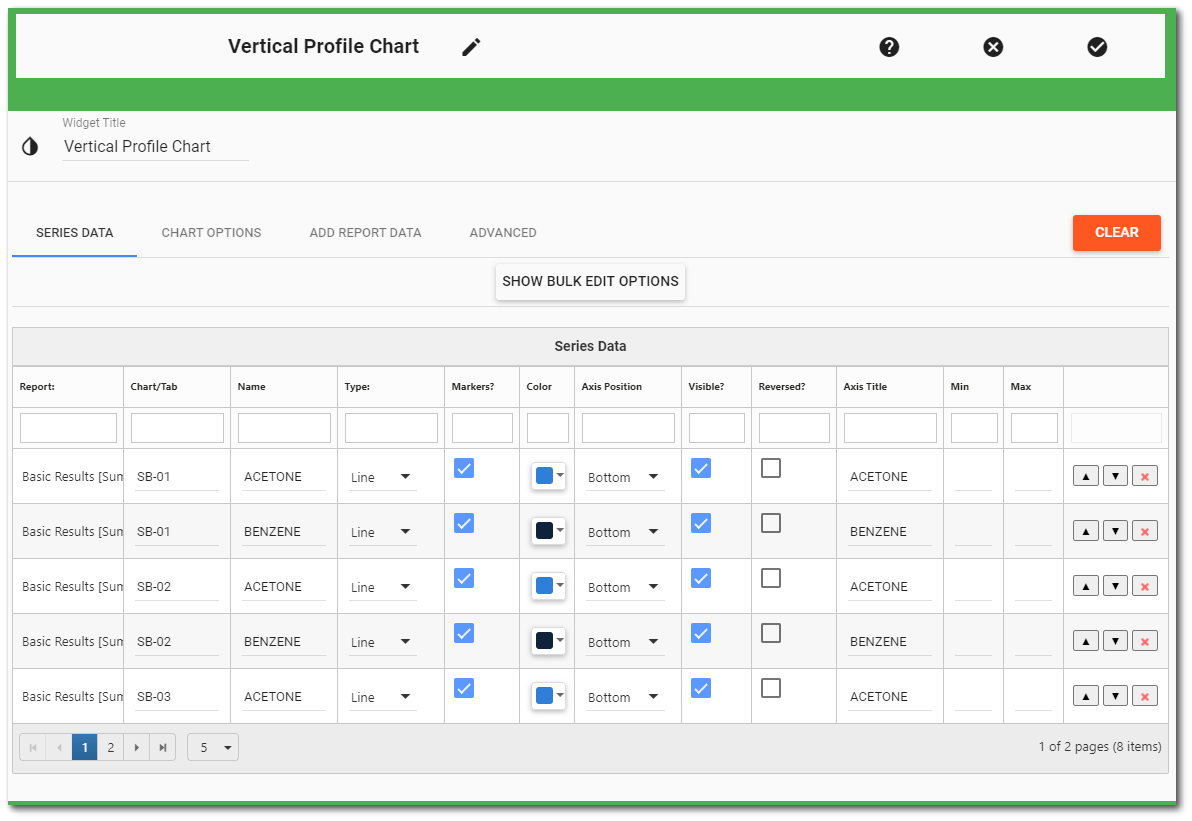Image resolution: width=1192 pixels, height=821 pixels.
Task: Cancel changes using the circled X icon
Action: pos(993,46)
